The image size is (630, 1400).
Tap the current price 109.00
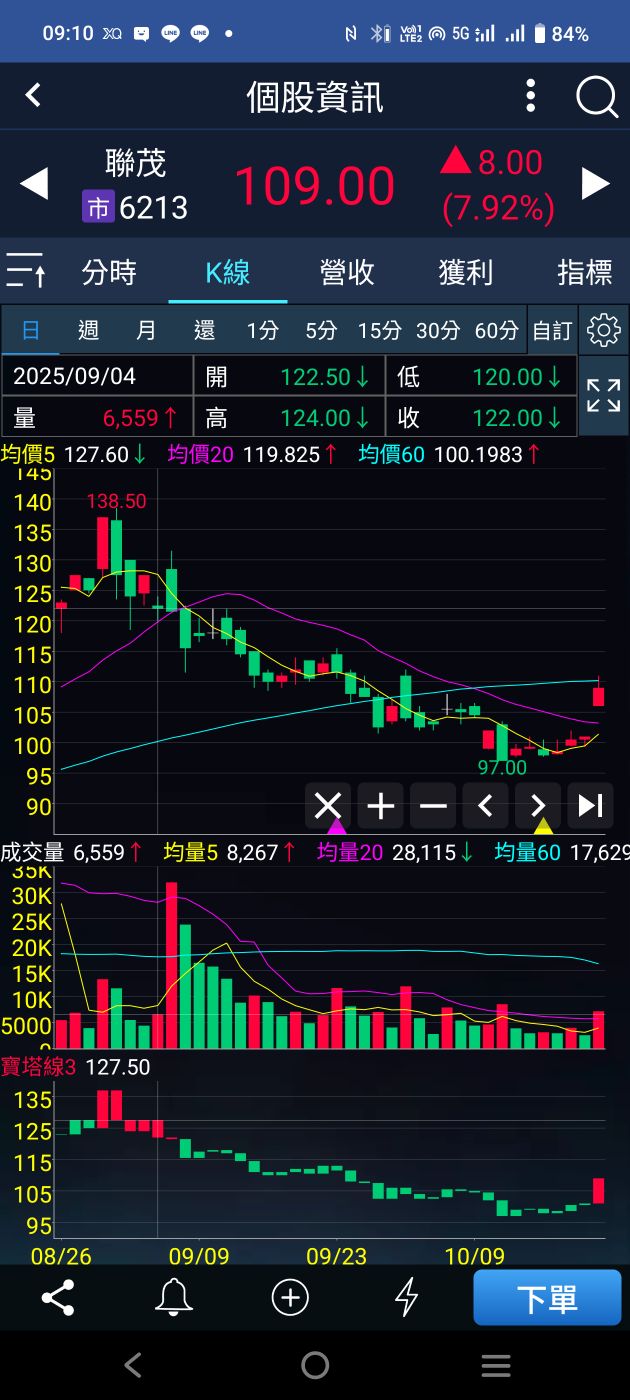click(x=314, y=187)
